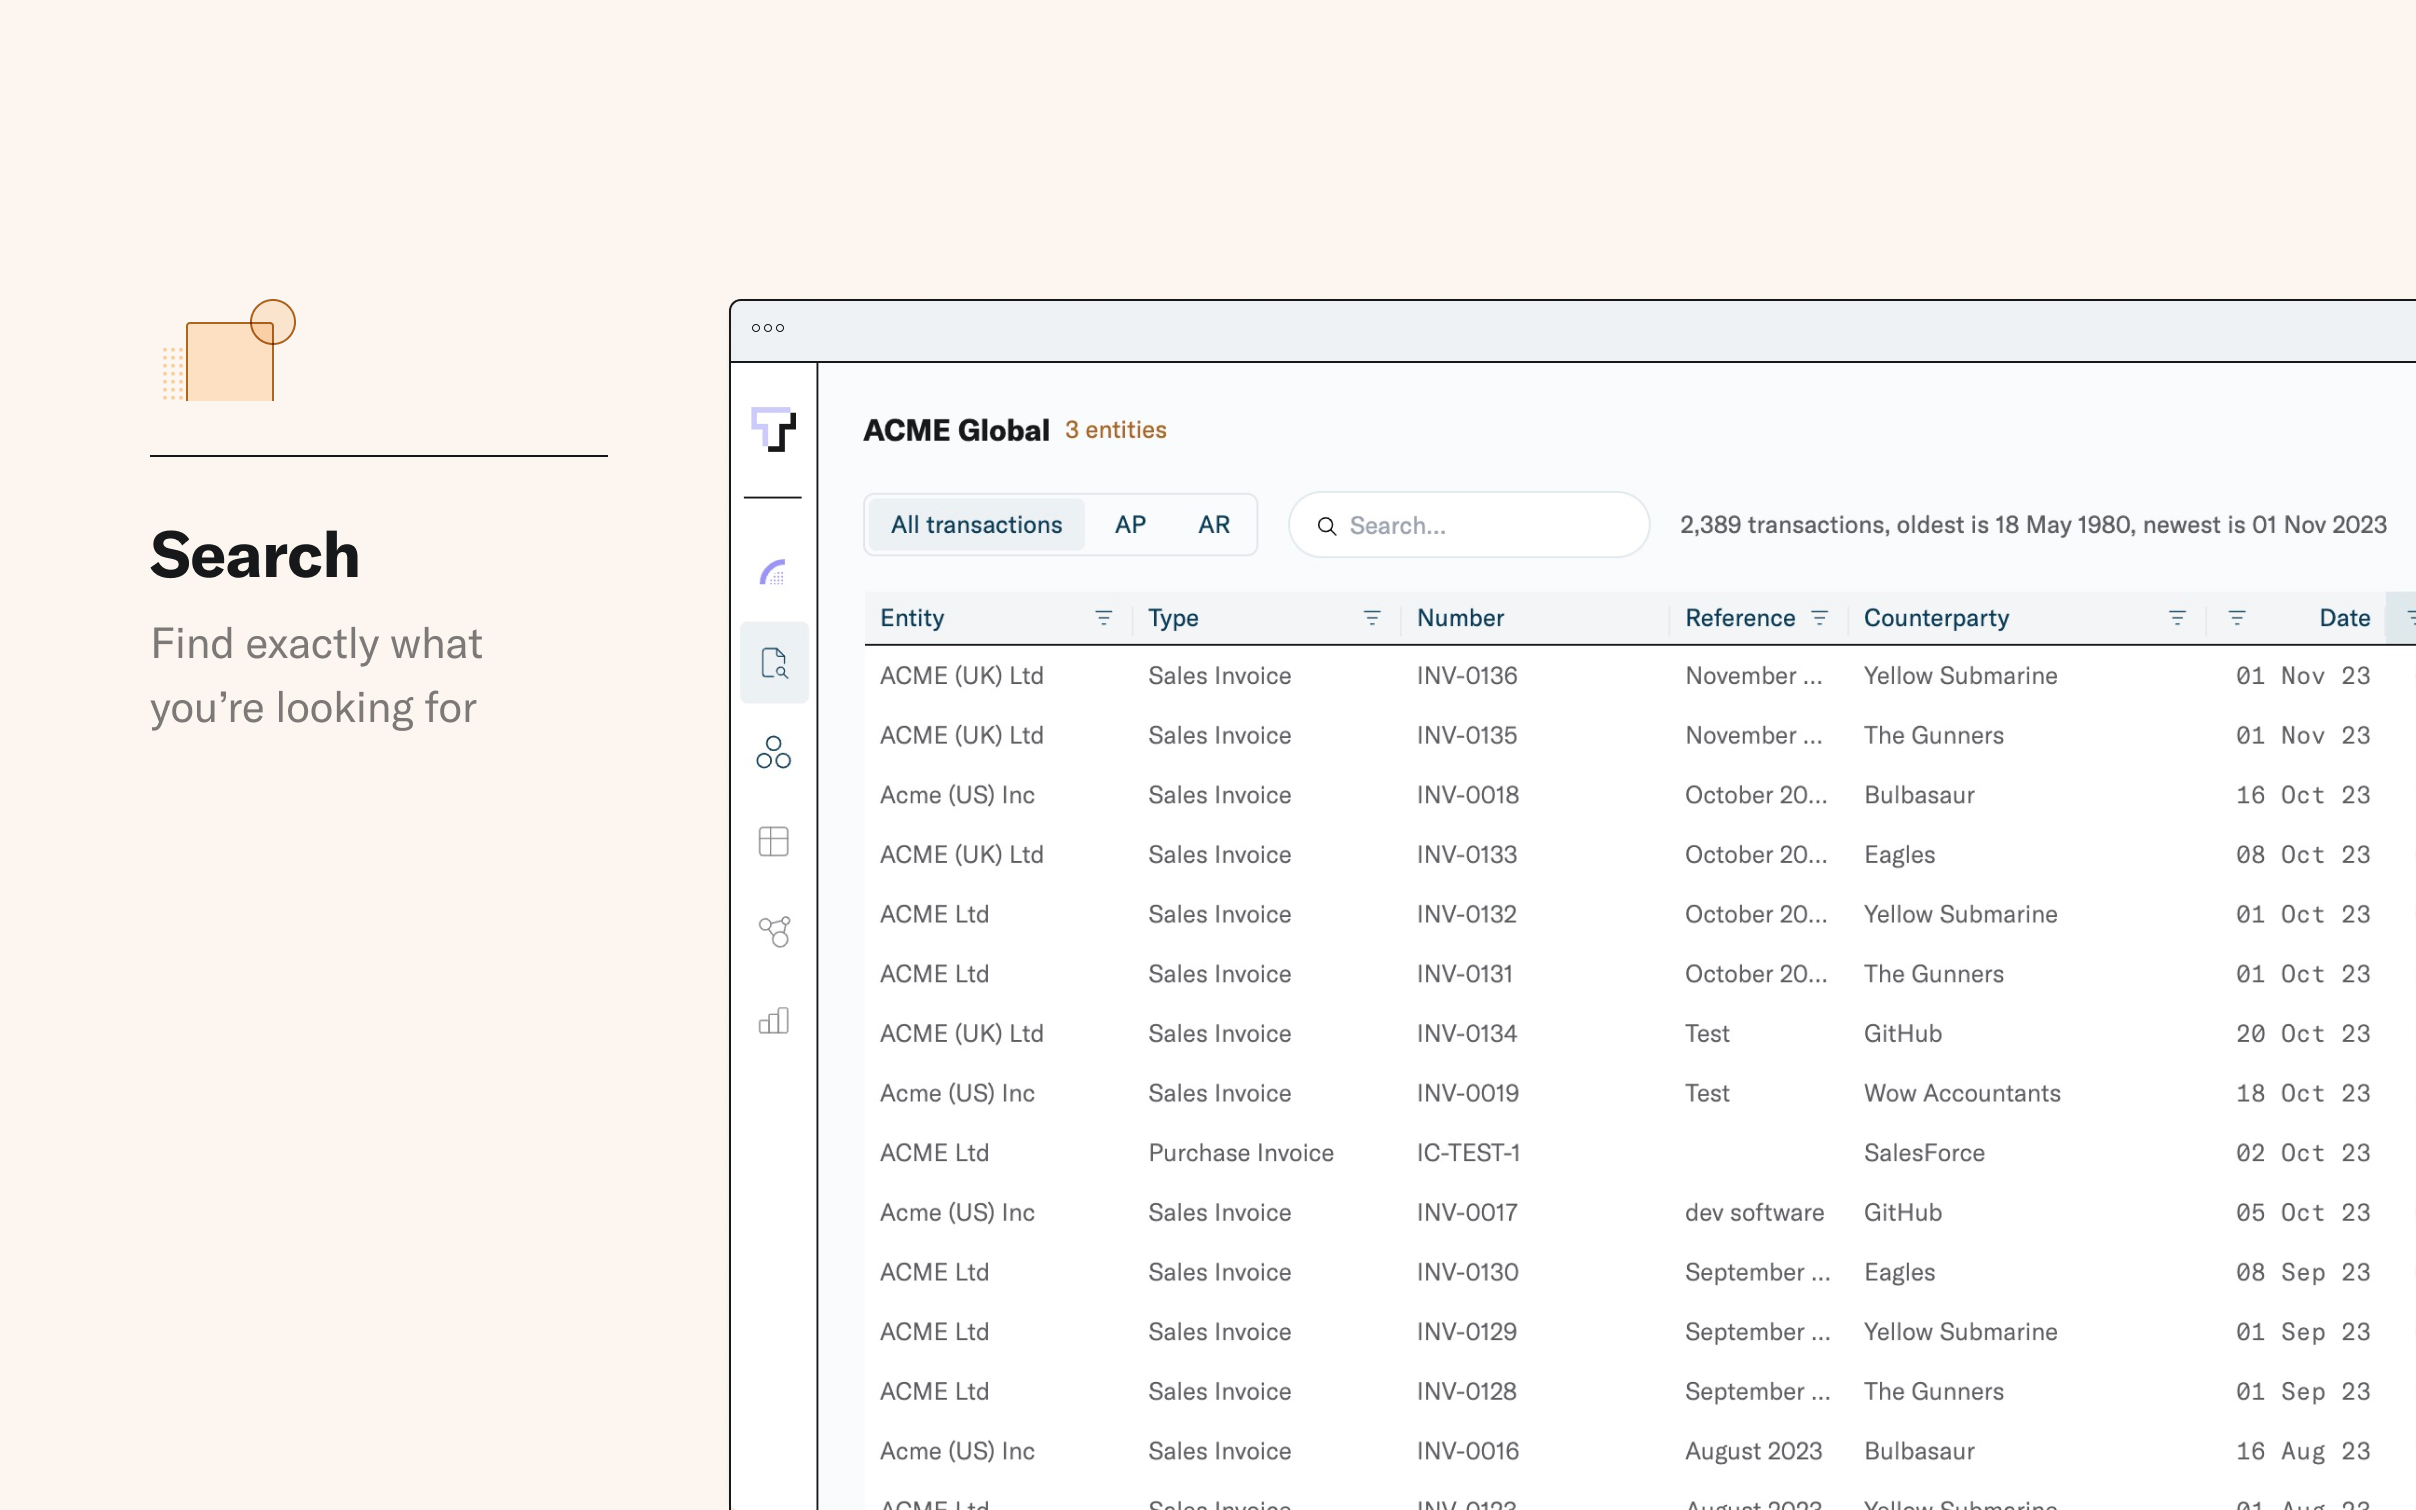Open the Reference column filter
2416x1510 pixels.
(x=1819, y=618)
